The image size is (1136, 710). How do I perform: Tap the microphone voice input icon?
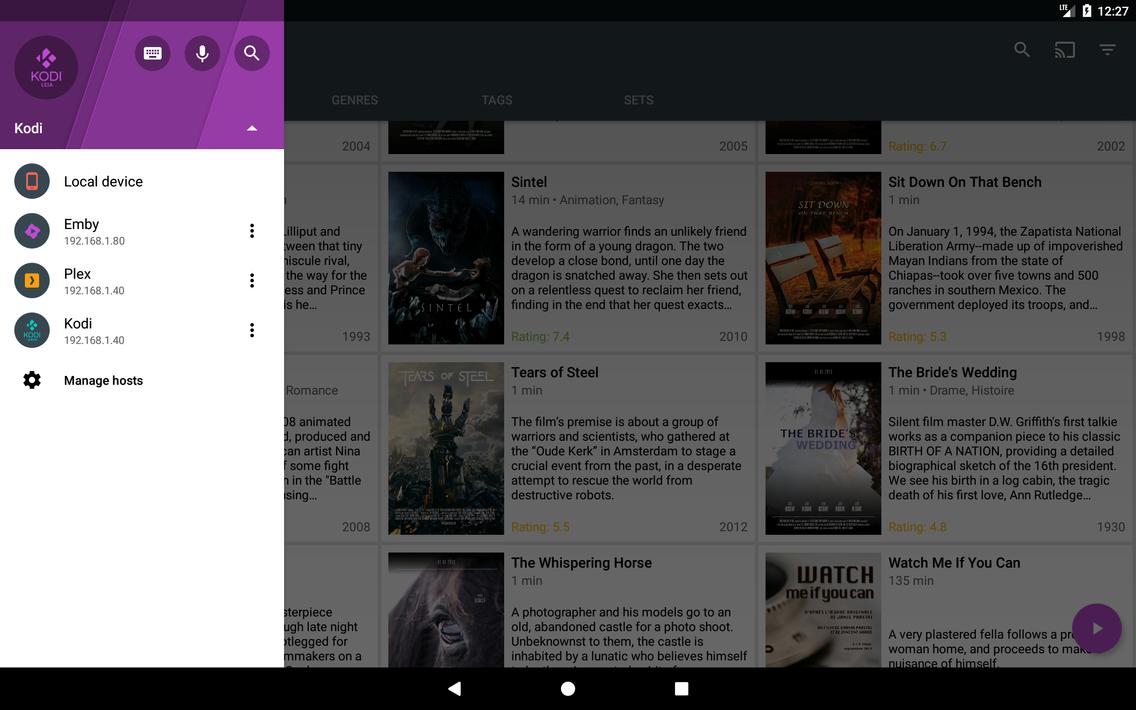pos(202,53)
